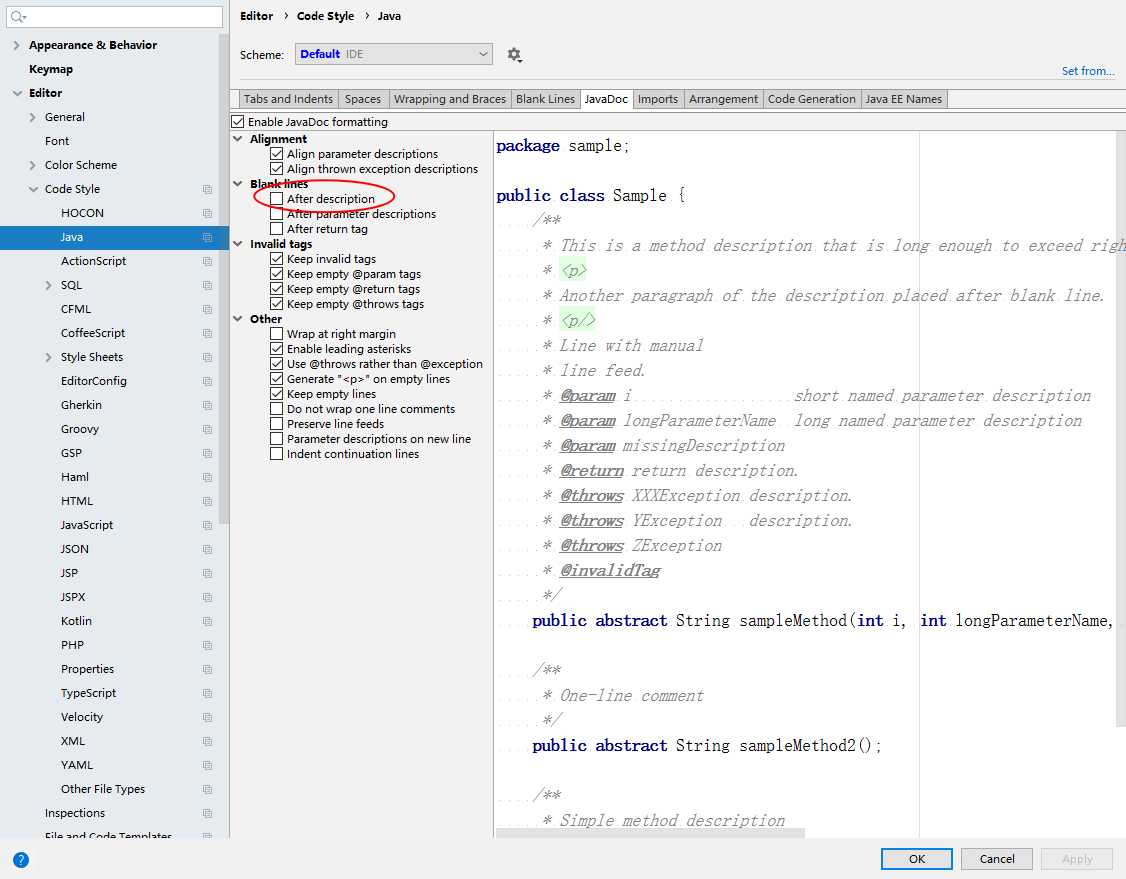Image resolution: width=1126 pixels, height=879 pixels.
Task: Click the settings tree vertical scrollbar
Action: click(224, 279)
